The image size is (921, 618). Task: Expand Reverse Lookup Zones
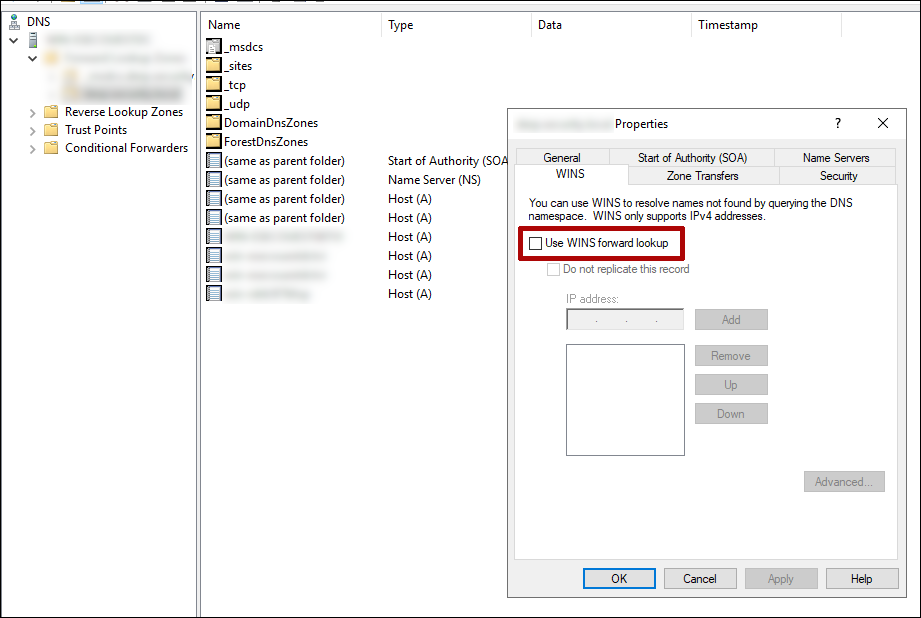click(31, 112)
